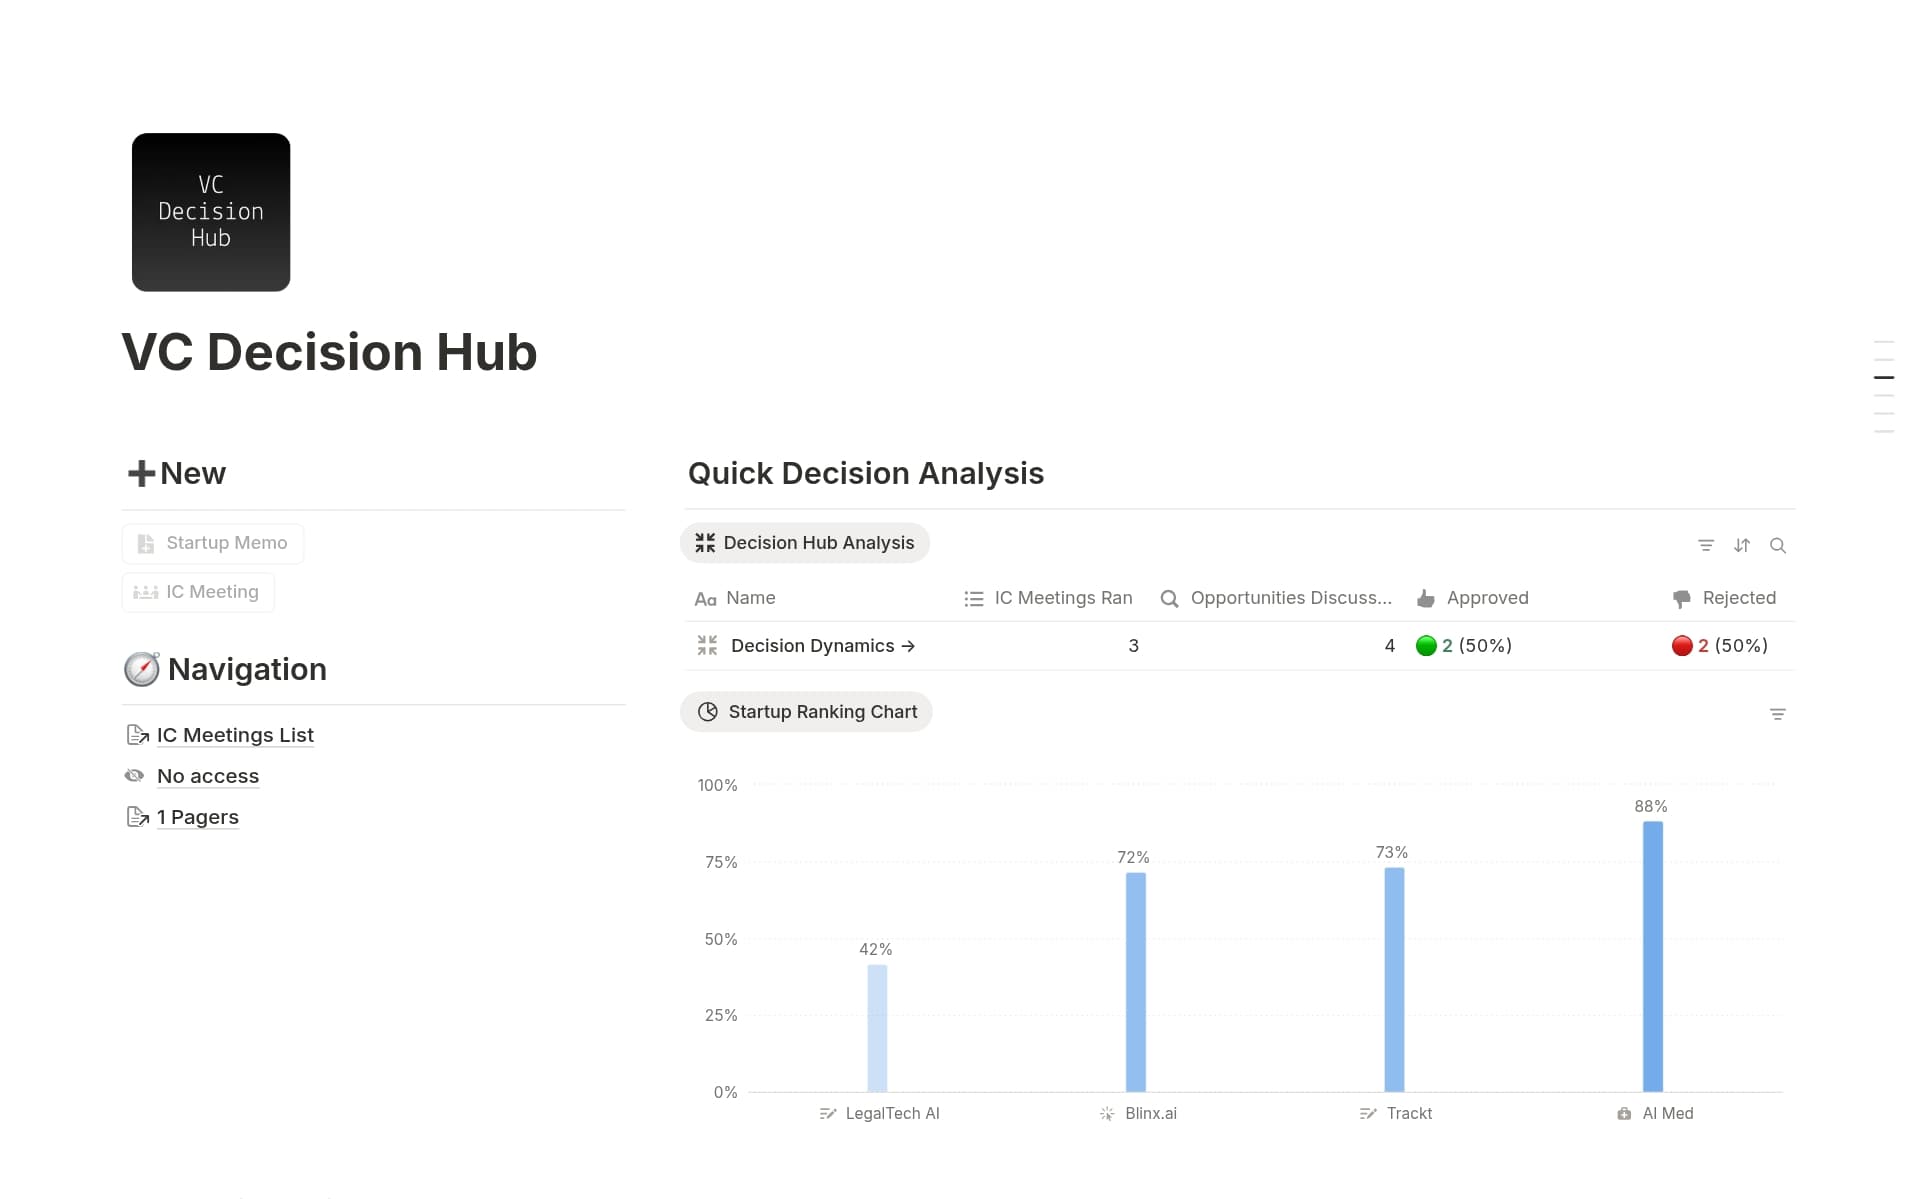This screenshot has height=1199, width=1920.
Task: Click the AI Med 88% bar
Action: (1652, 955)
